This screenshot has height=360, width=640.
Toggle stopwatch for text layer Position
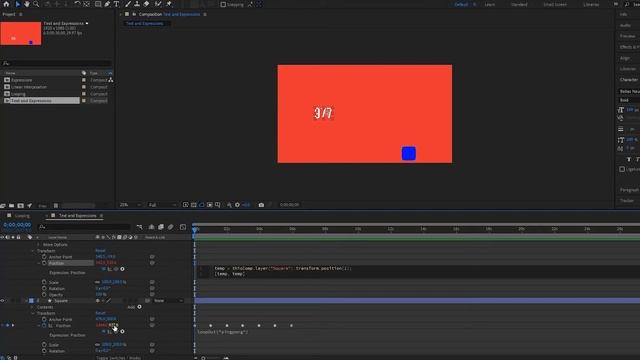(44, 263)
